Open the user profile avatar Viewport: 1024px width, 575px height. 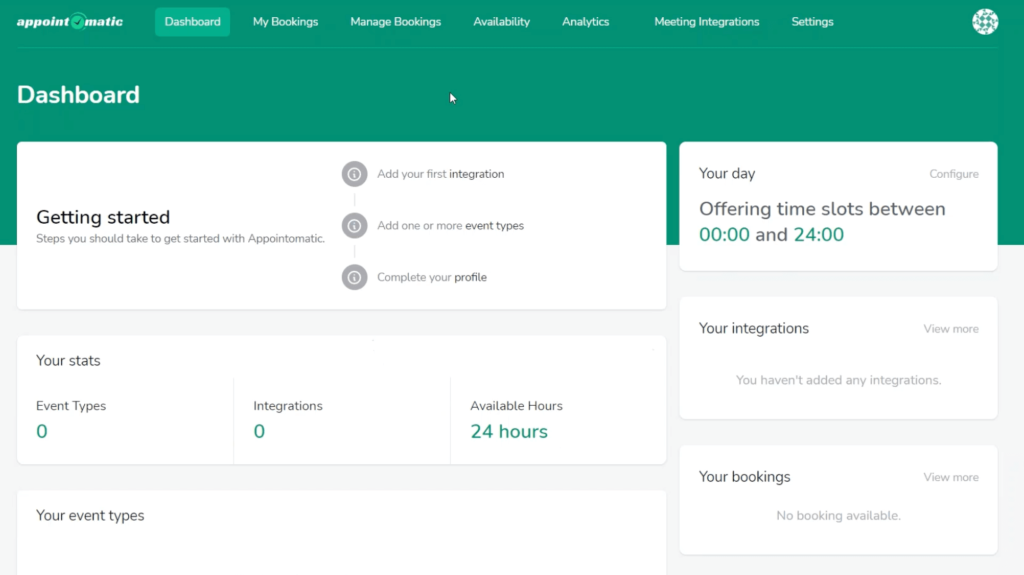985,22
